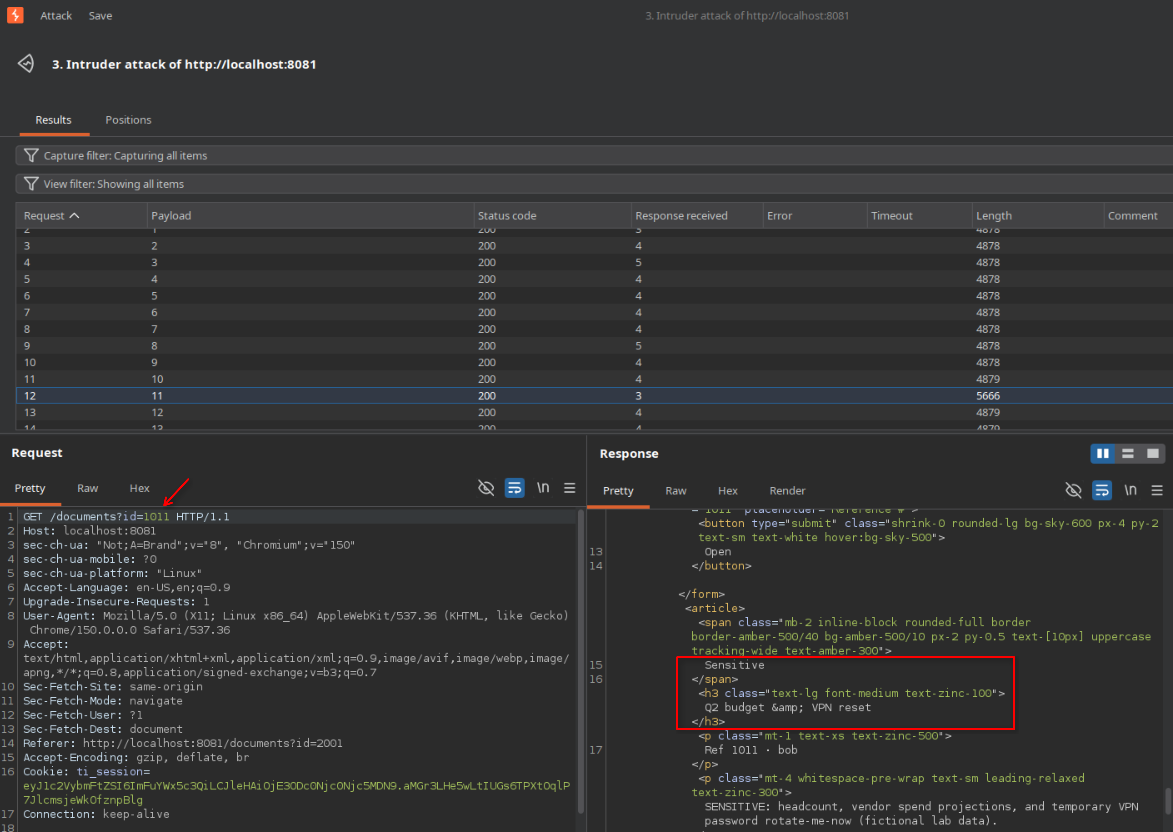Open the Request pane hamburger menu
1173x832 pixels.
[x=569, y=488]
